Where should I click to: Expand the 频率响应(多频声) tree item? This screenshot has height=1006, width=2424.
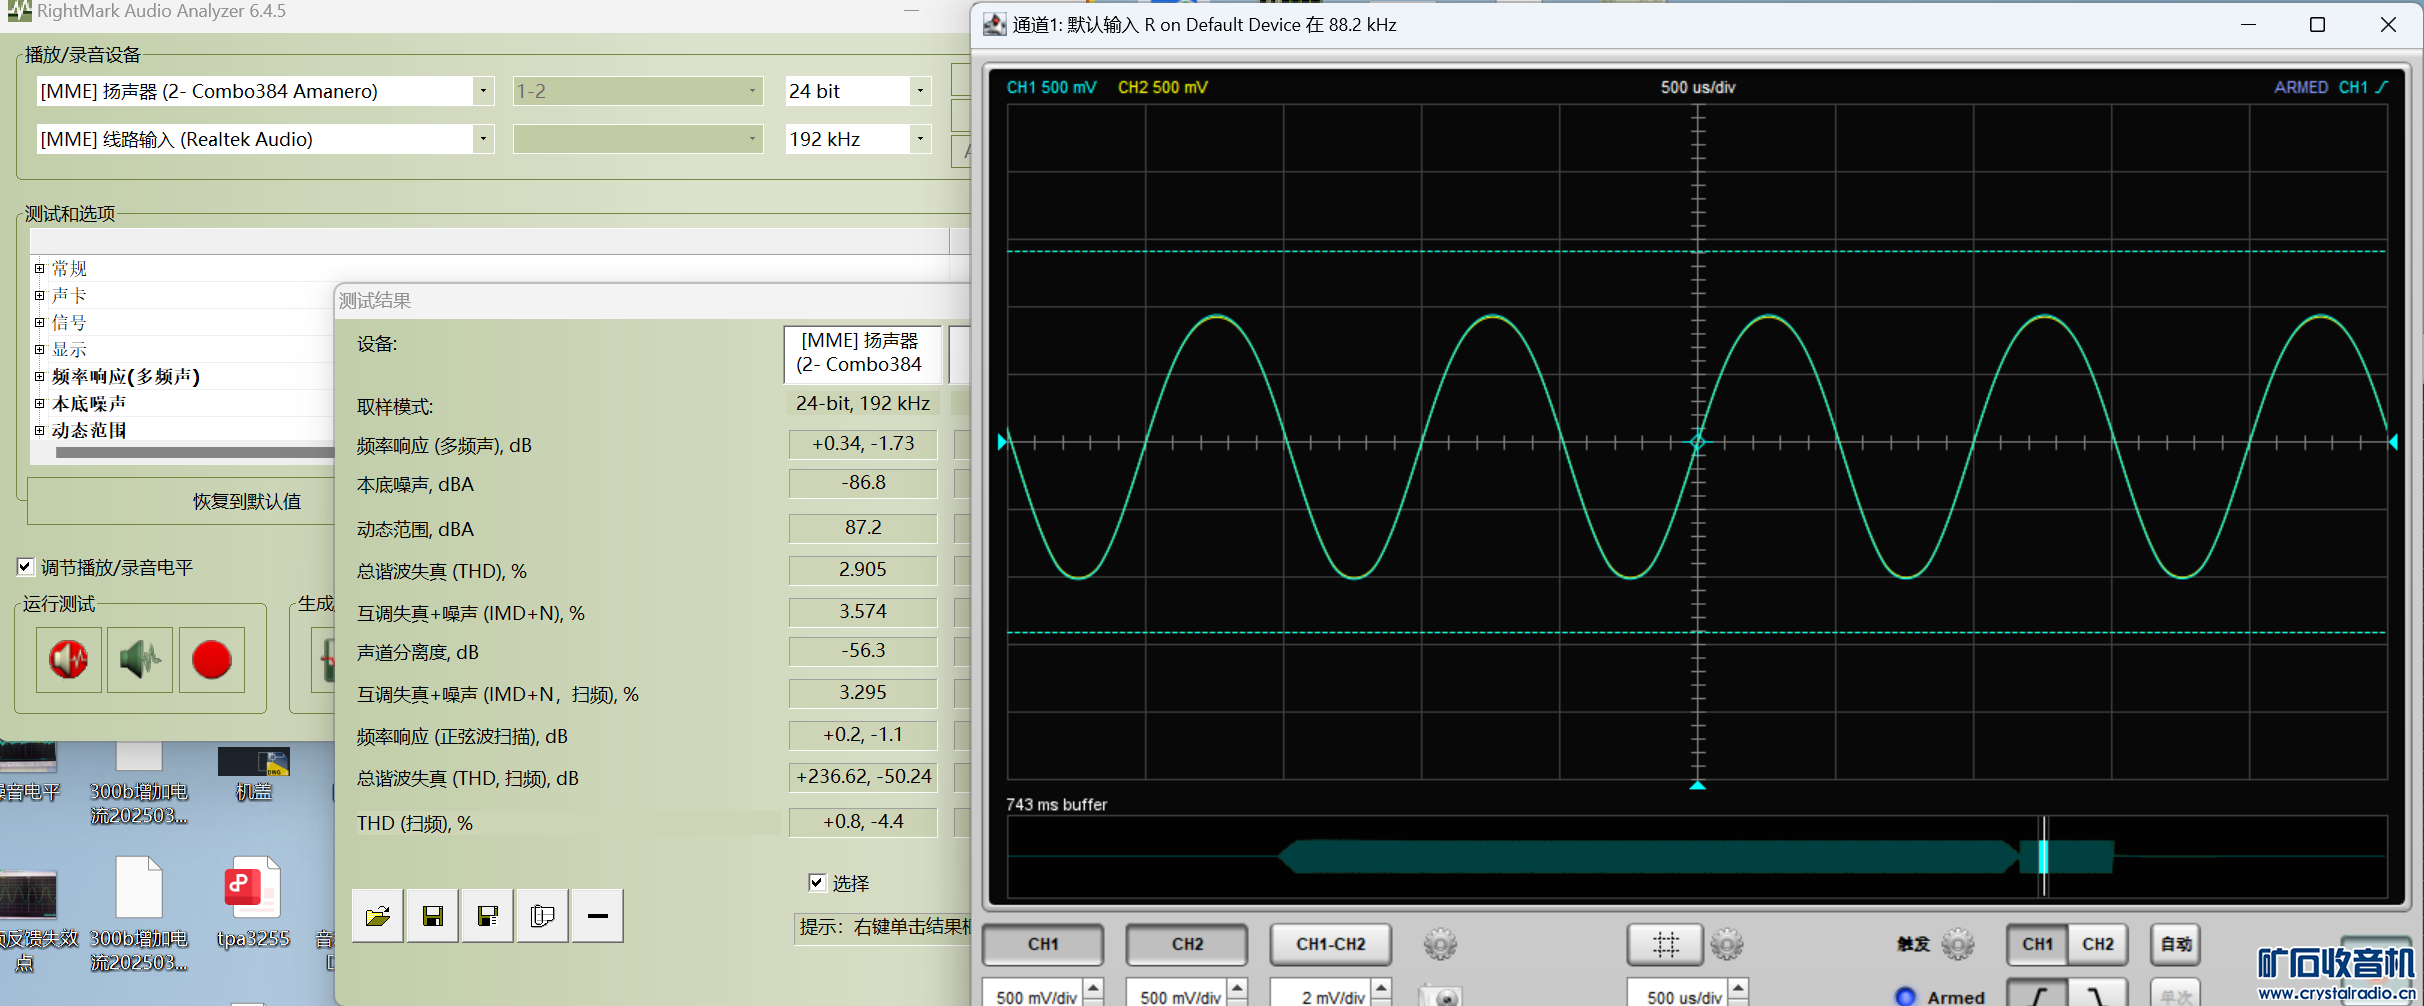(40, 377)
